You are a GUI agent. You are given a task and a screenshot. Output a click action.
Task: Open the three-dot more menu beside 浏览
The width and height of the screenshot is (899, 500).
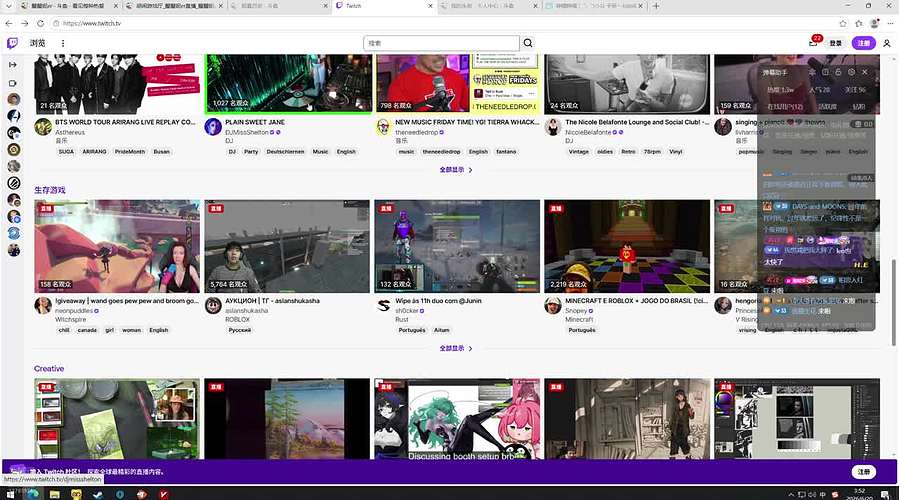click(62, 43)
